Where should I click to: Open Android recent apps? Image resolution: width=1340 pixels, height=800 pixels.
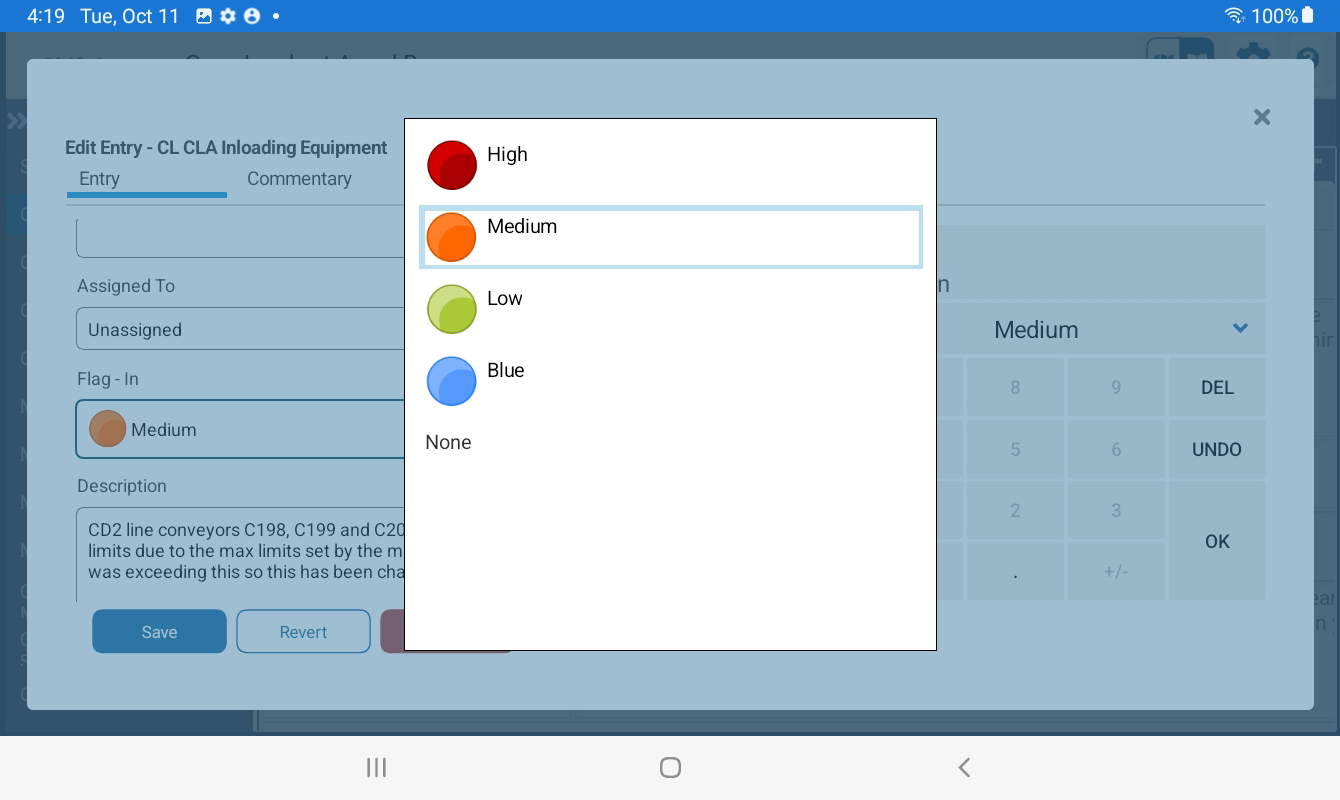pos(376,767)
